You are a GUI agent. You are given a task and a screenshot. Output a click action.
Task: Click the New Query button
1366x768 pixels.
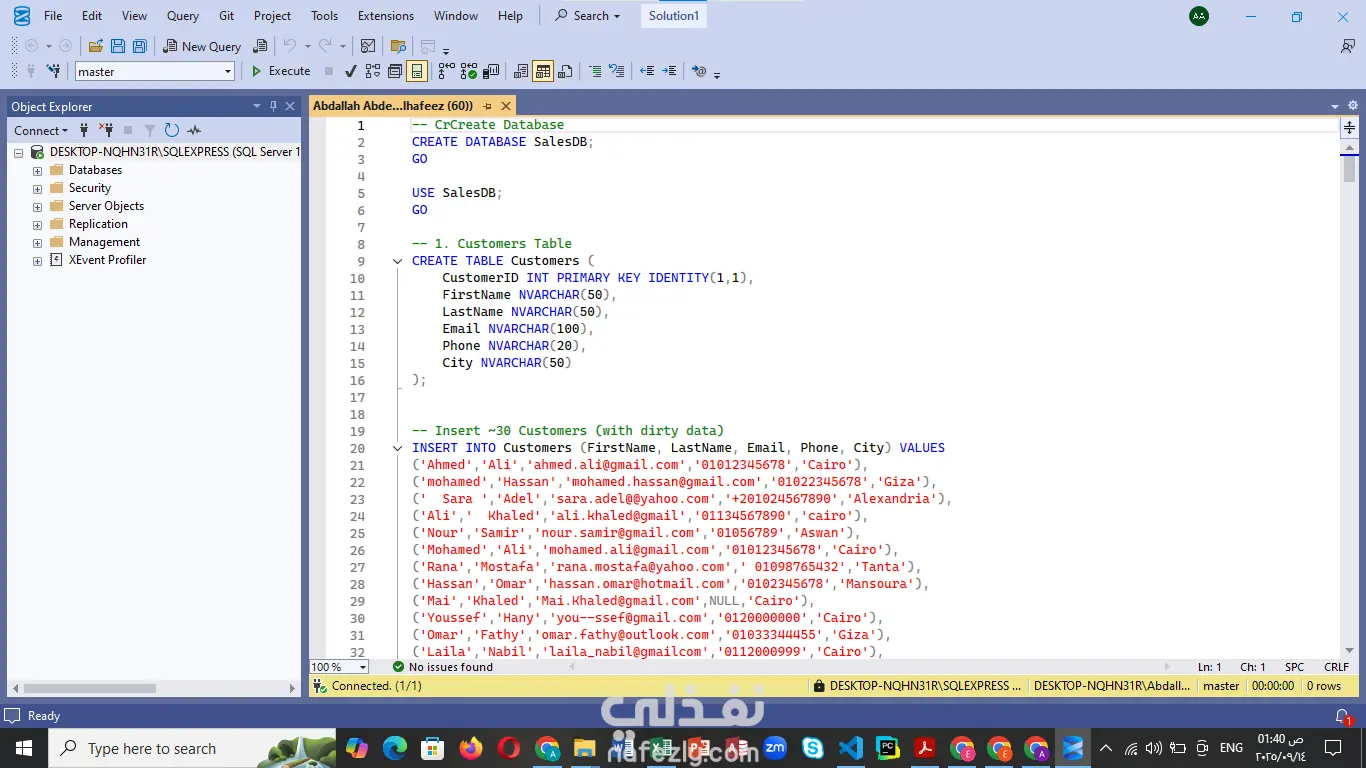click(x=203, y=46)
